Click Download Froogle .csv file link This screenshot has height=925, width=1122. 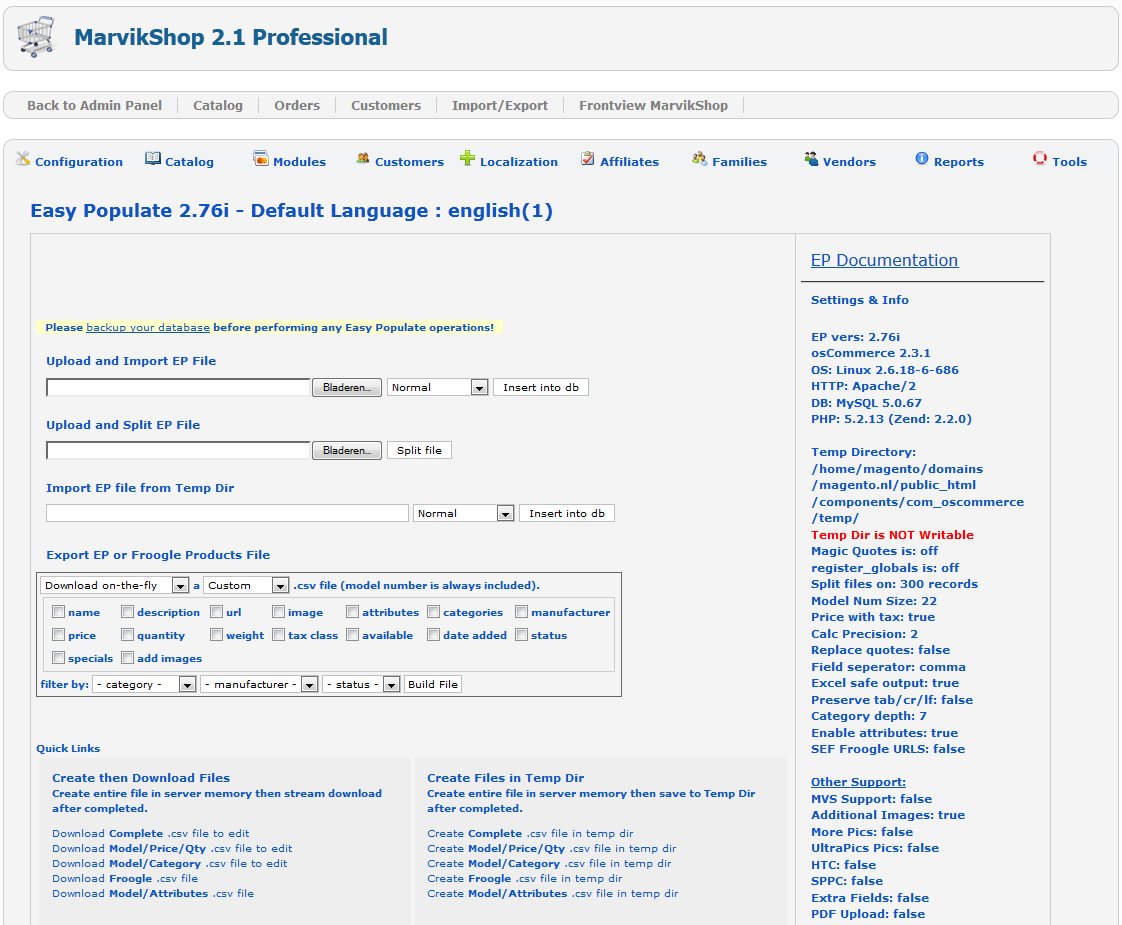click(x=125, y=878)
